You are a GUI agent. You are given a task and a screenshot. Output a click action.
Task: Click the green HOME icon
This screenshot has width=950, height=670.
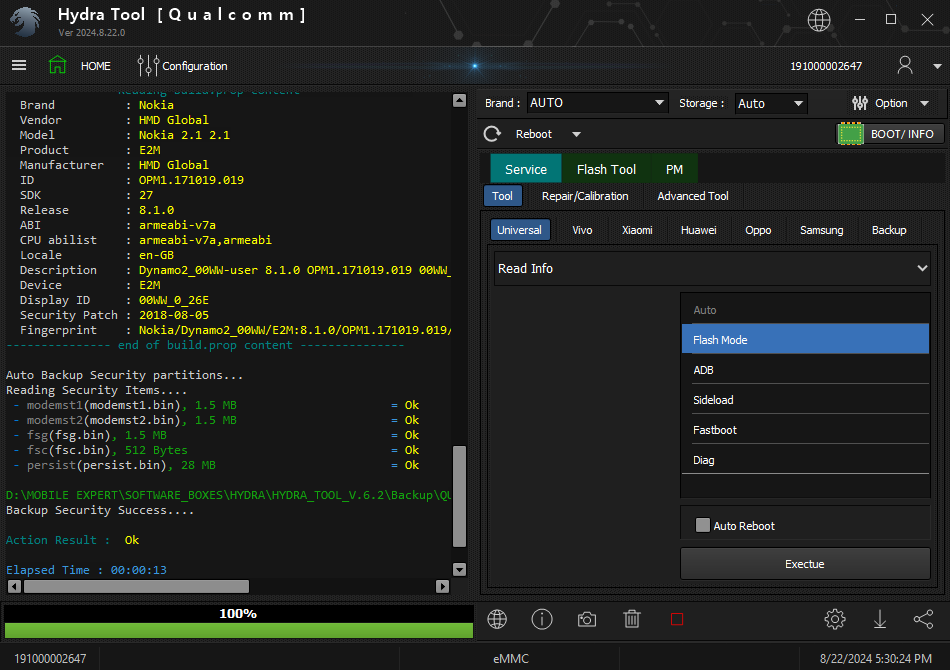pyautogui.click(x=58, y=66)
